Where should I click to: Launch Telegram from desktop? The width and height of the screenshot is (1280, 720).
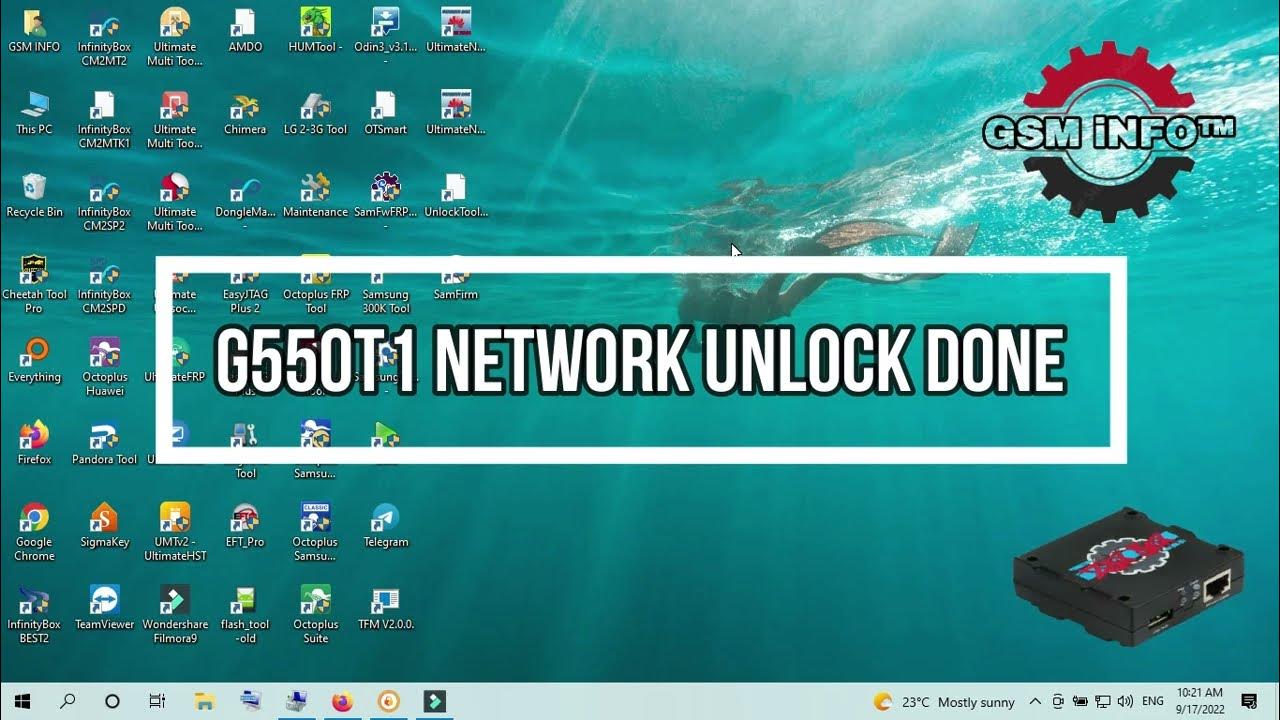click(x=386, y=525)
